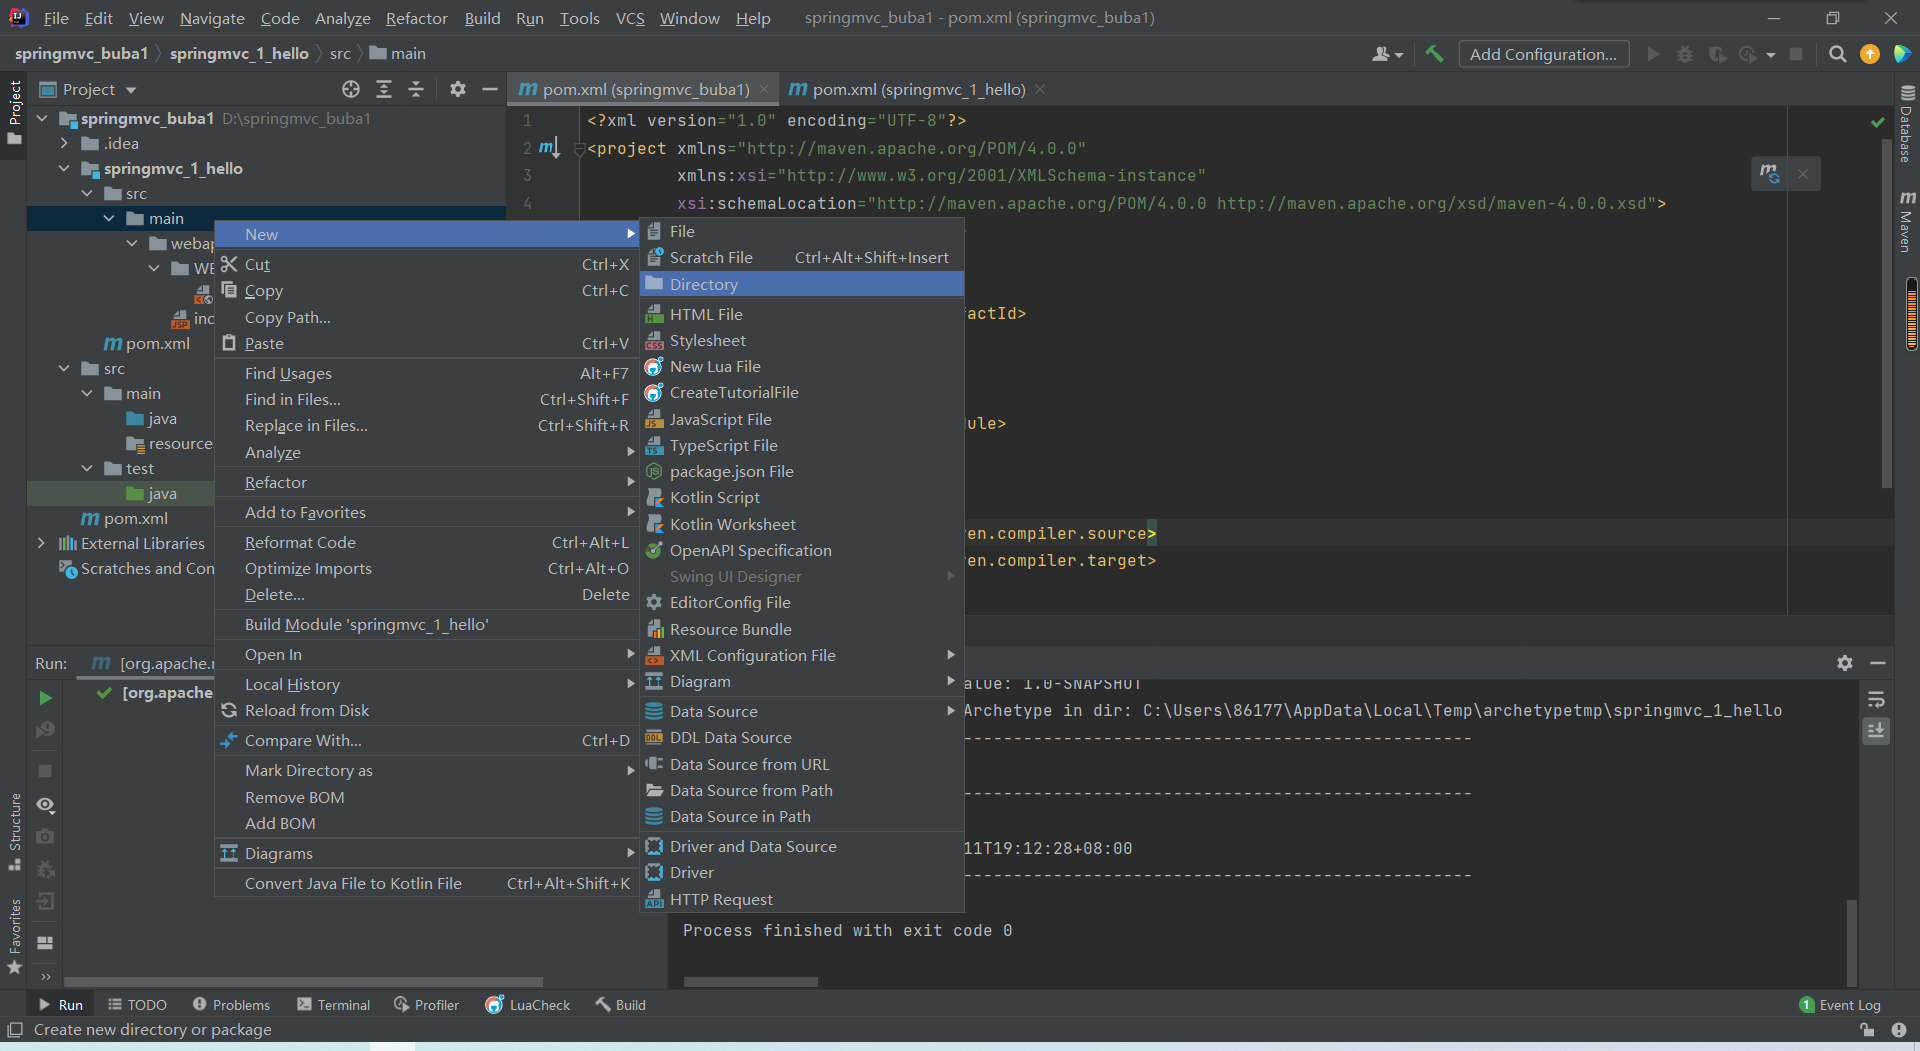Expand the External Libraries tree node
Image resolution: width=1920 pixels, height=1051 pixels.
coord(41,542)
